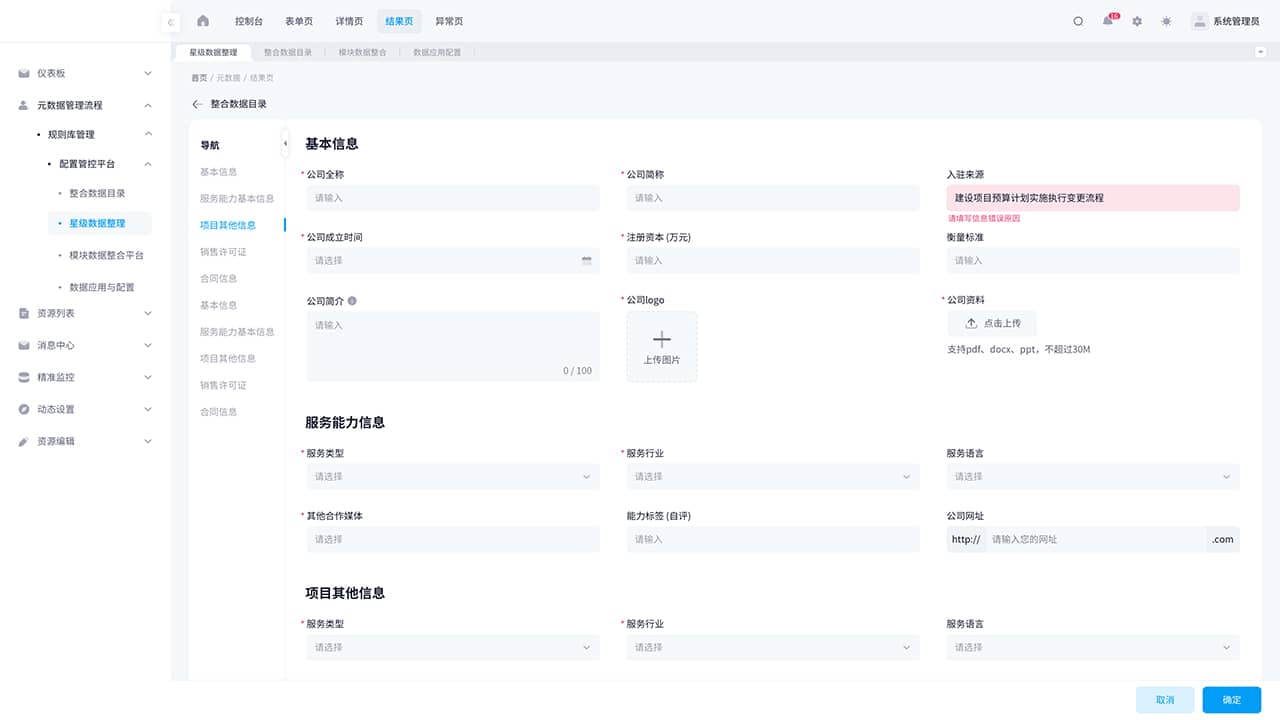Click the 消息中心 mail icon
The width and height of the screenshot is (1280, 720).
coord(22,345)
